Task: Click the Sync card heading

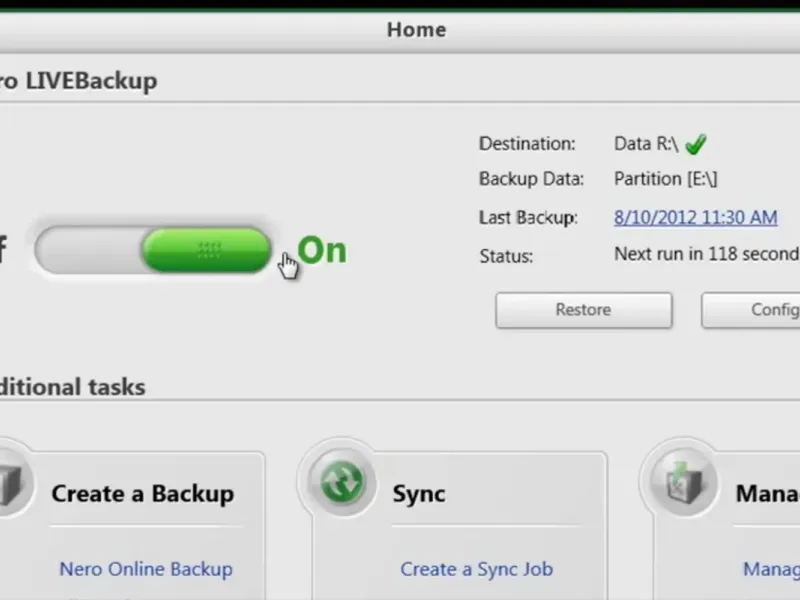Action: [419, 494]
